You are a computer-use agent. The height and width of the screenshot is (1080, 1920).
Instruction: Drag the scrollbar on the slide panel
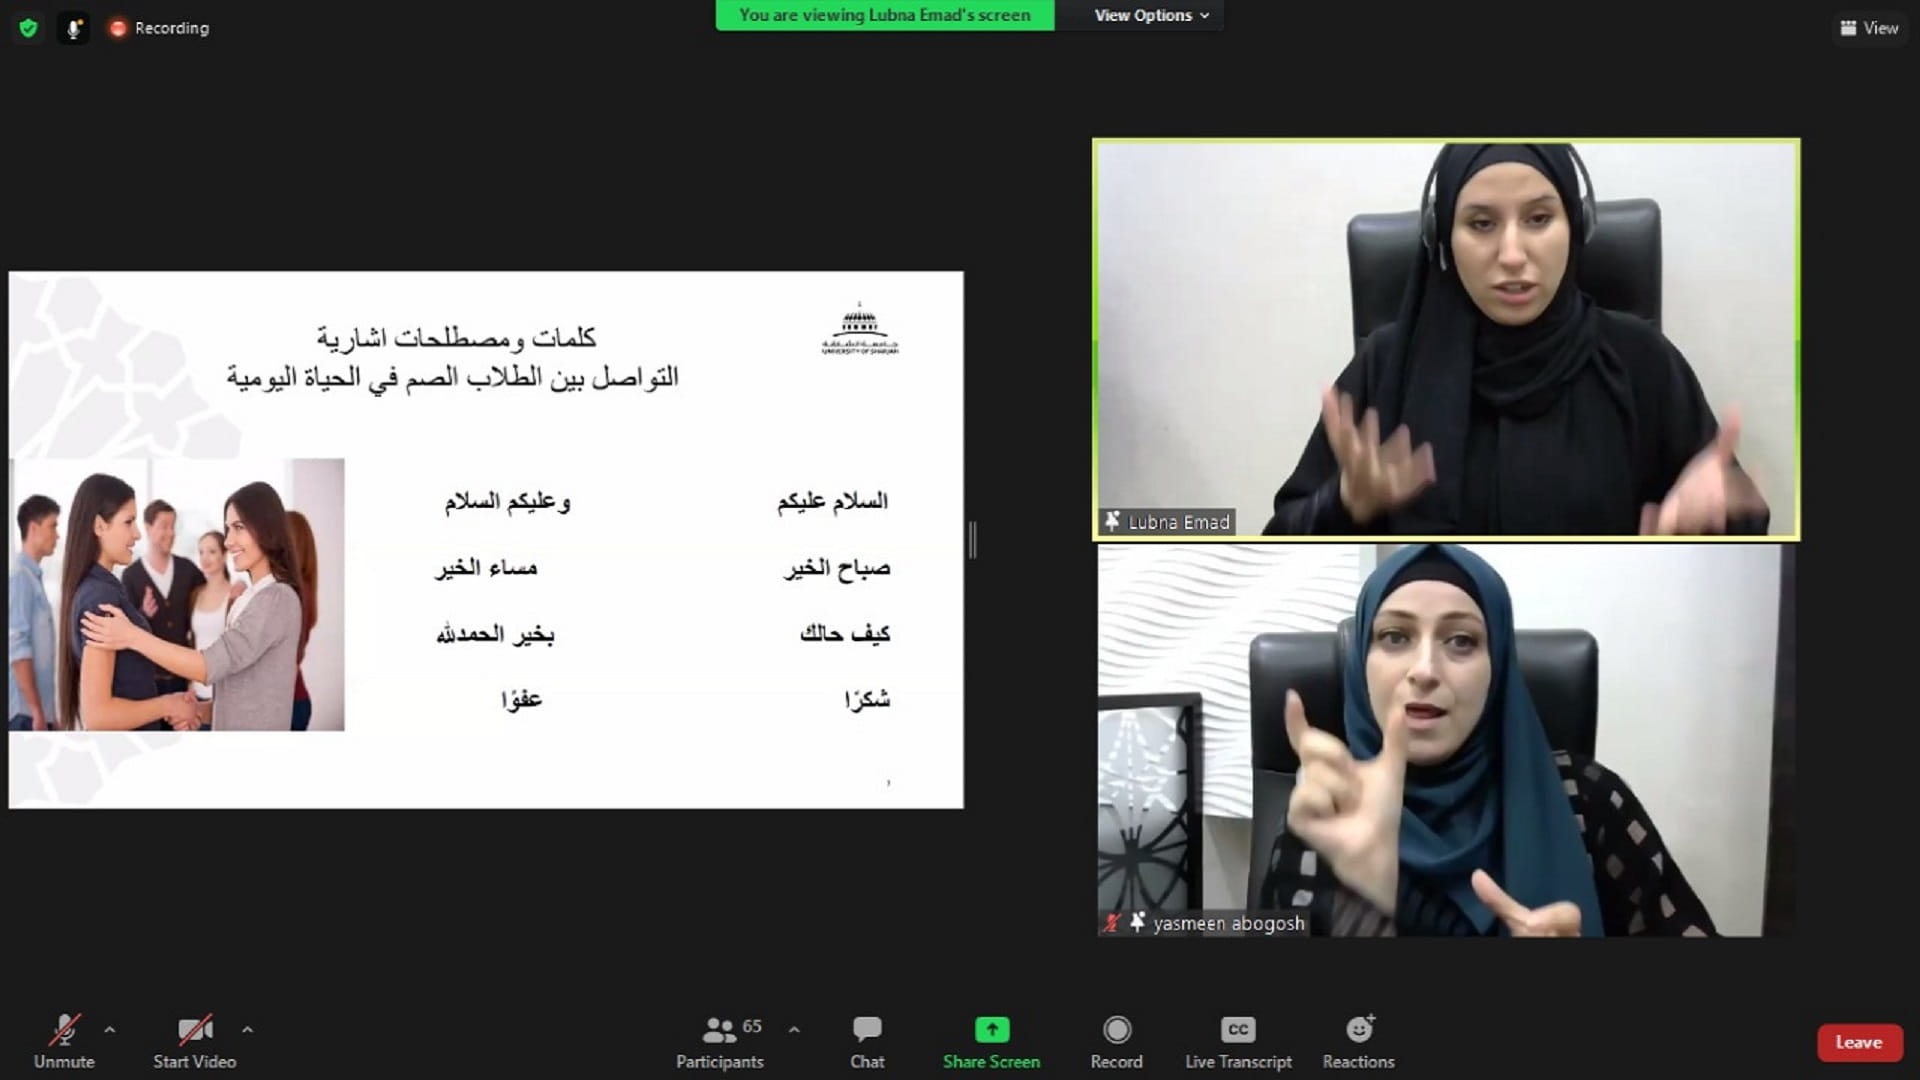coord(972,538)
